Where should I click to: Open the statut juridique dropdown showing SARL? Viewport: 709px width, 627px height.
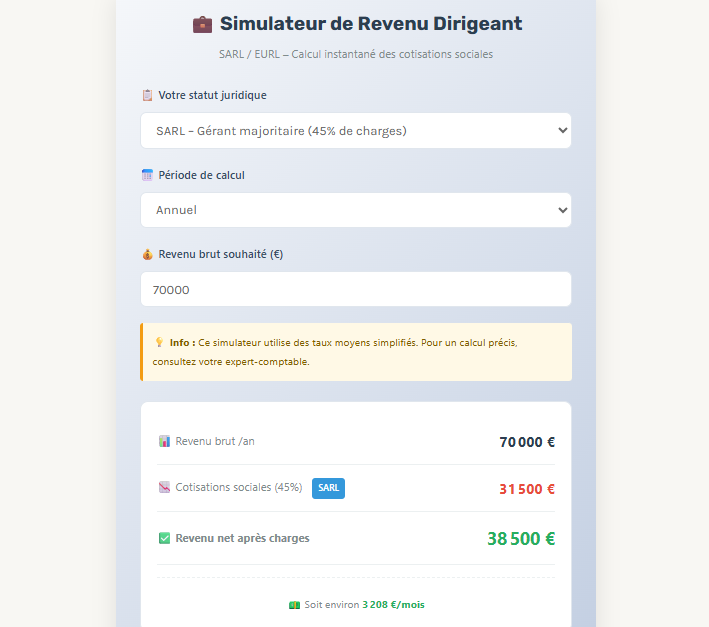pos(356,131)
